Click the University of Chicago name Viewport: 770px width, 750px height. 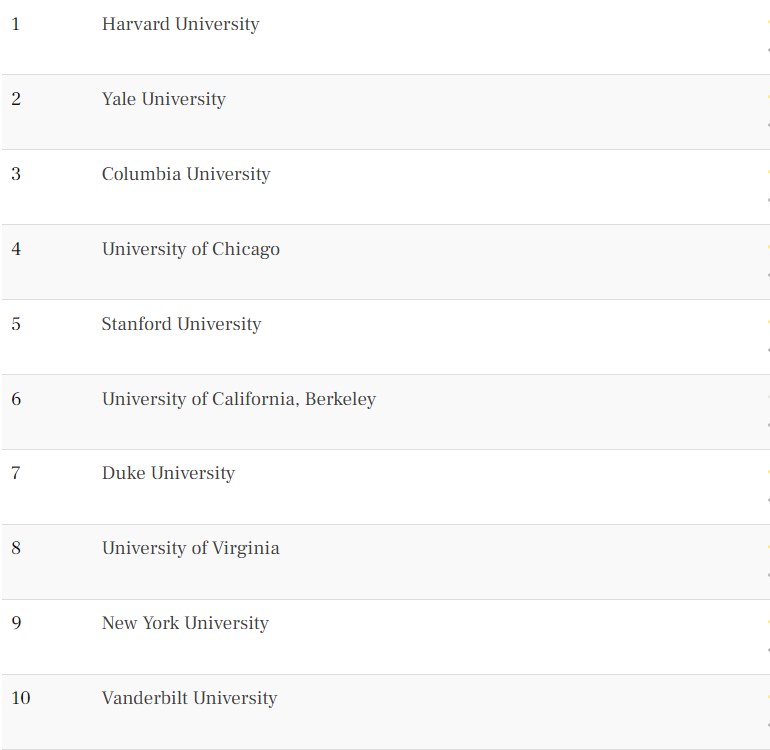[191, 250]
